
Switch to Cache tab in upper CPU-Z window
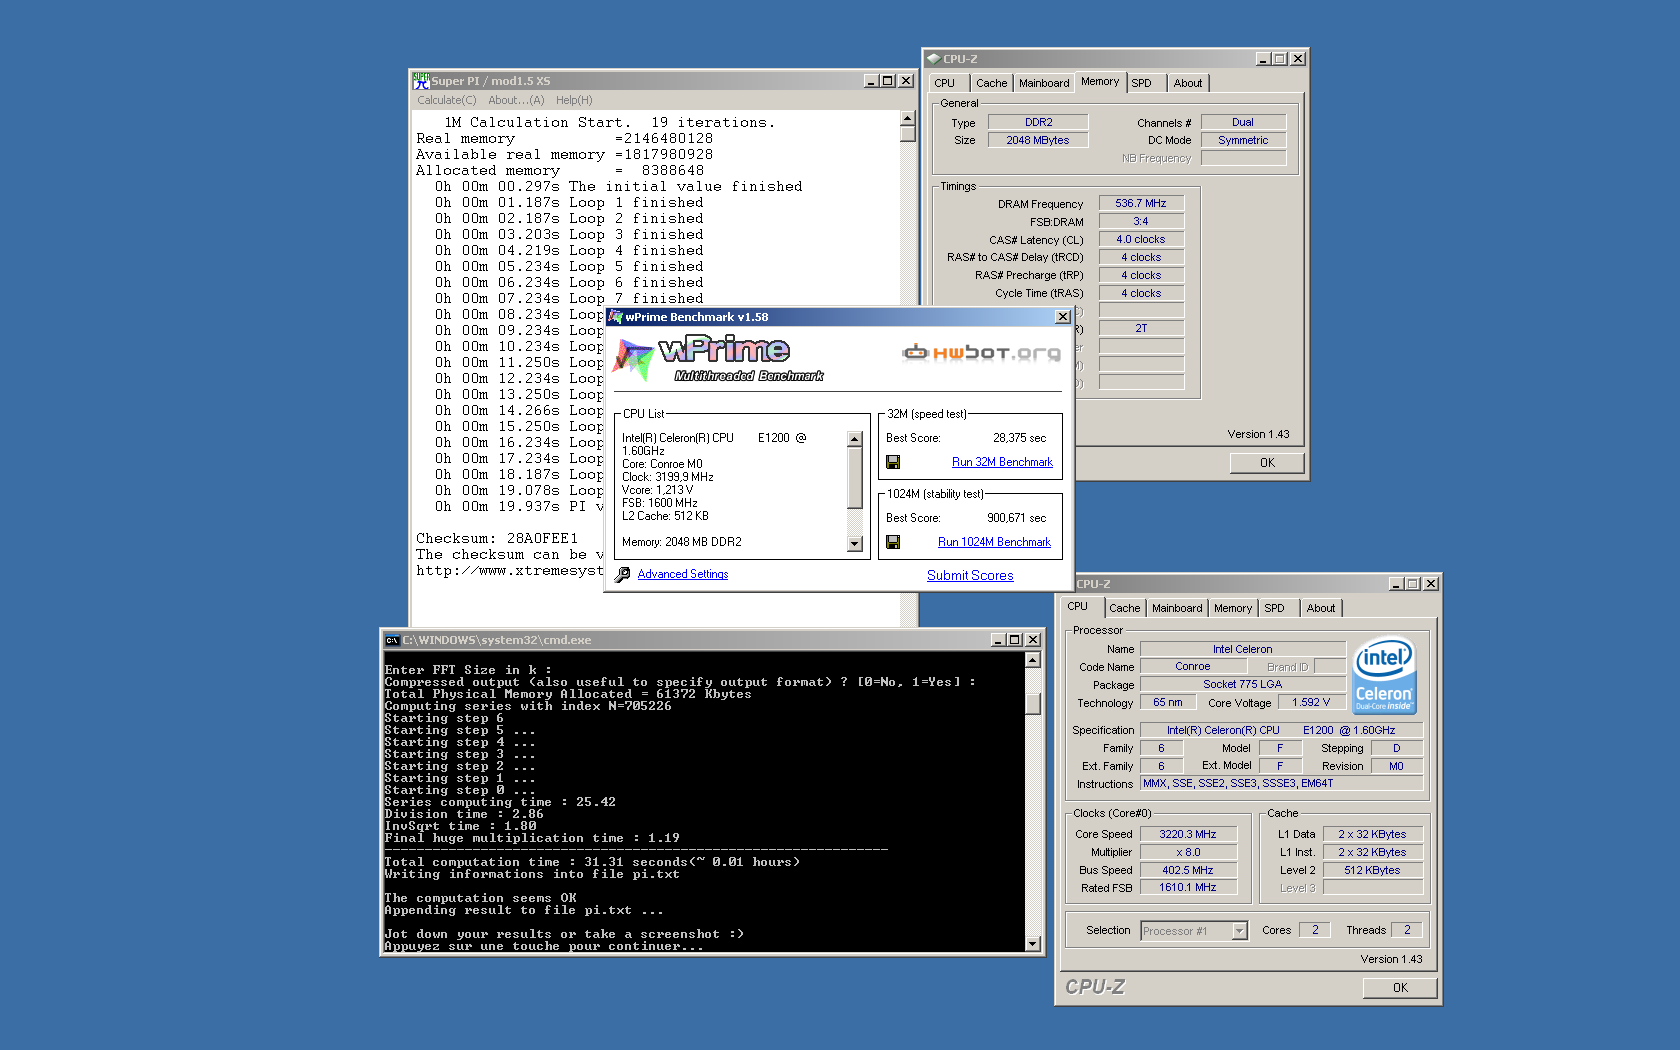coord(992,83)
